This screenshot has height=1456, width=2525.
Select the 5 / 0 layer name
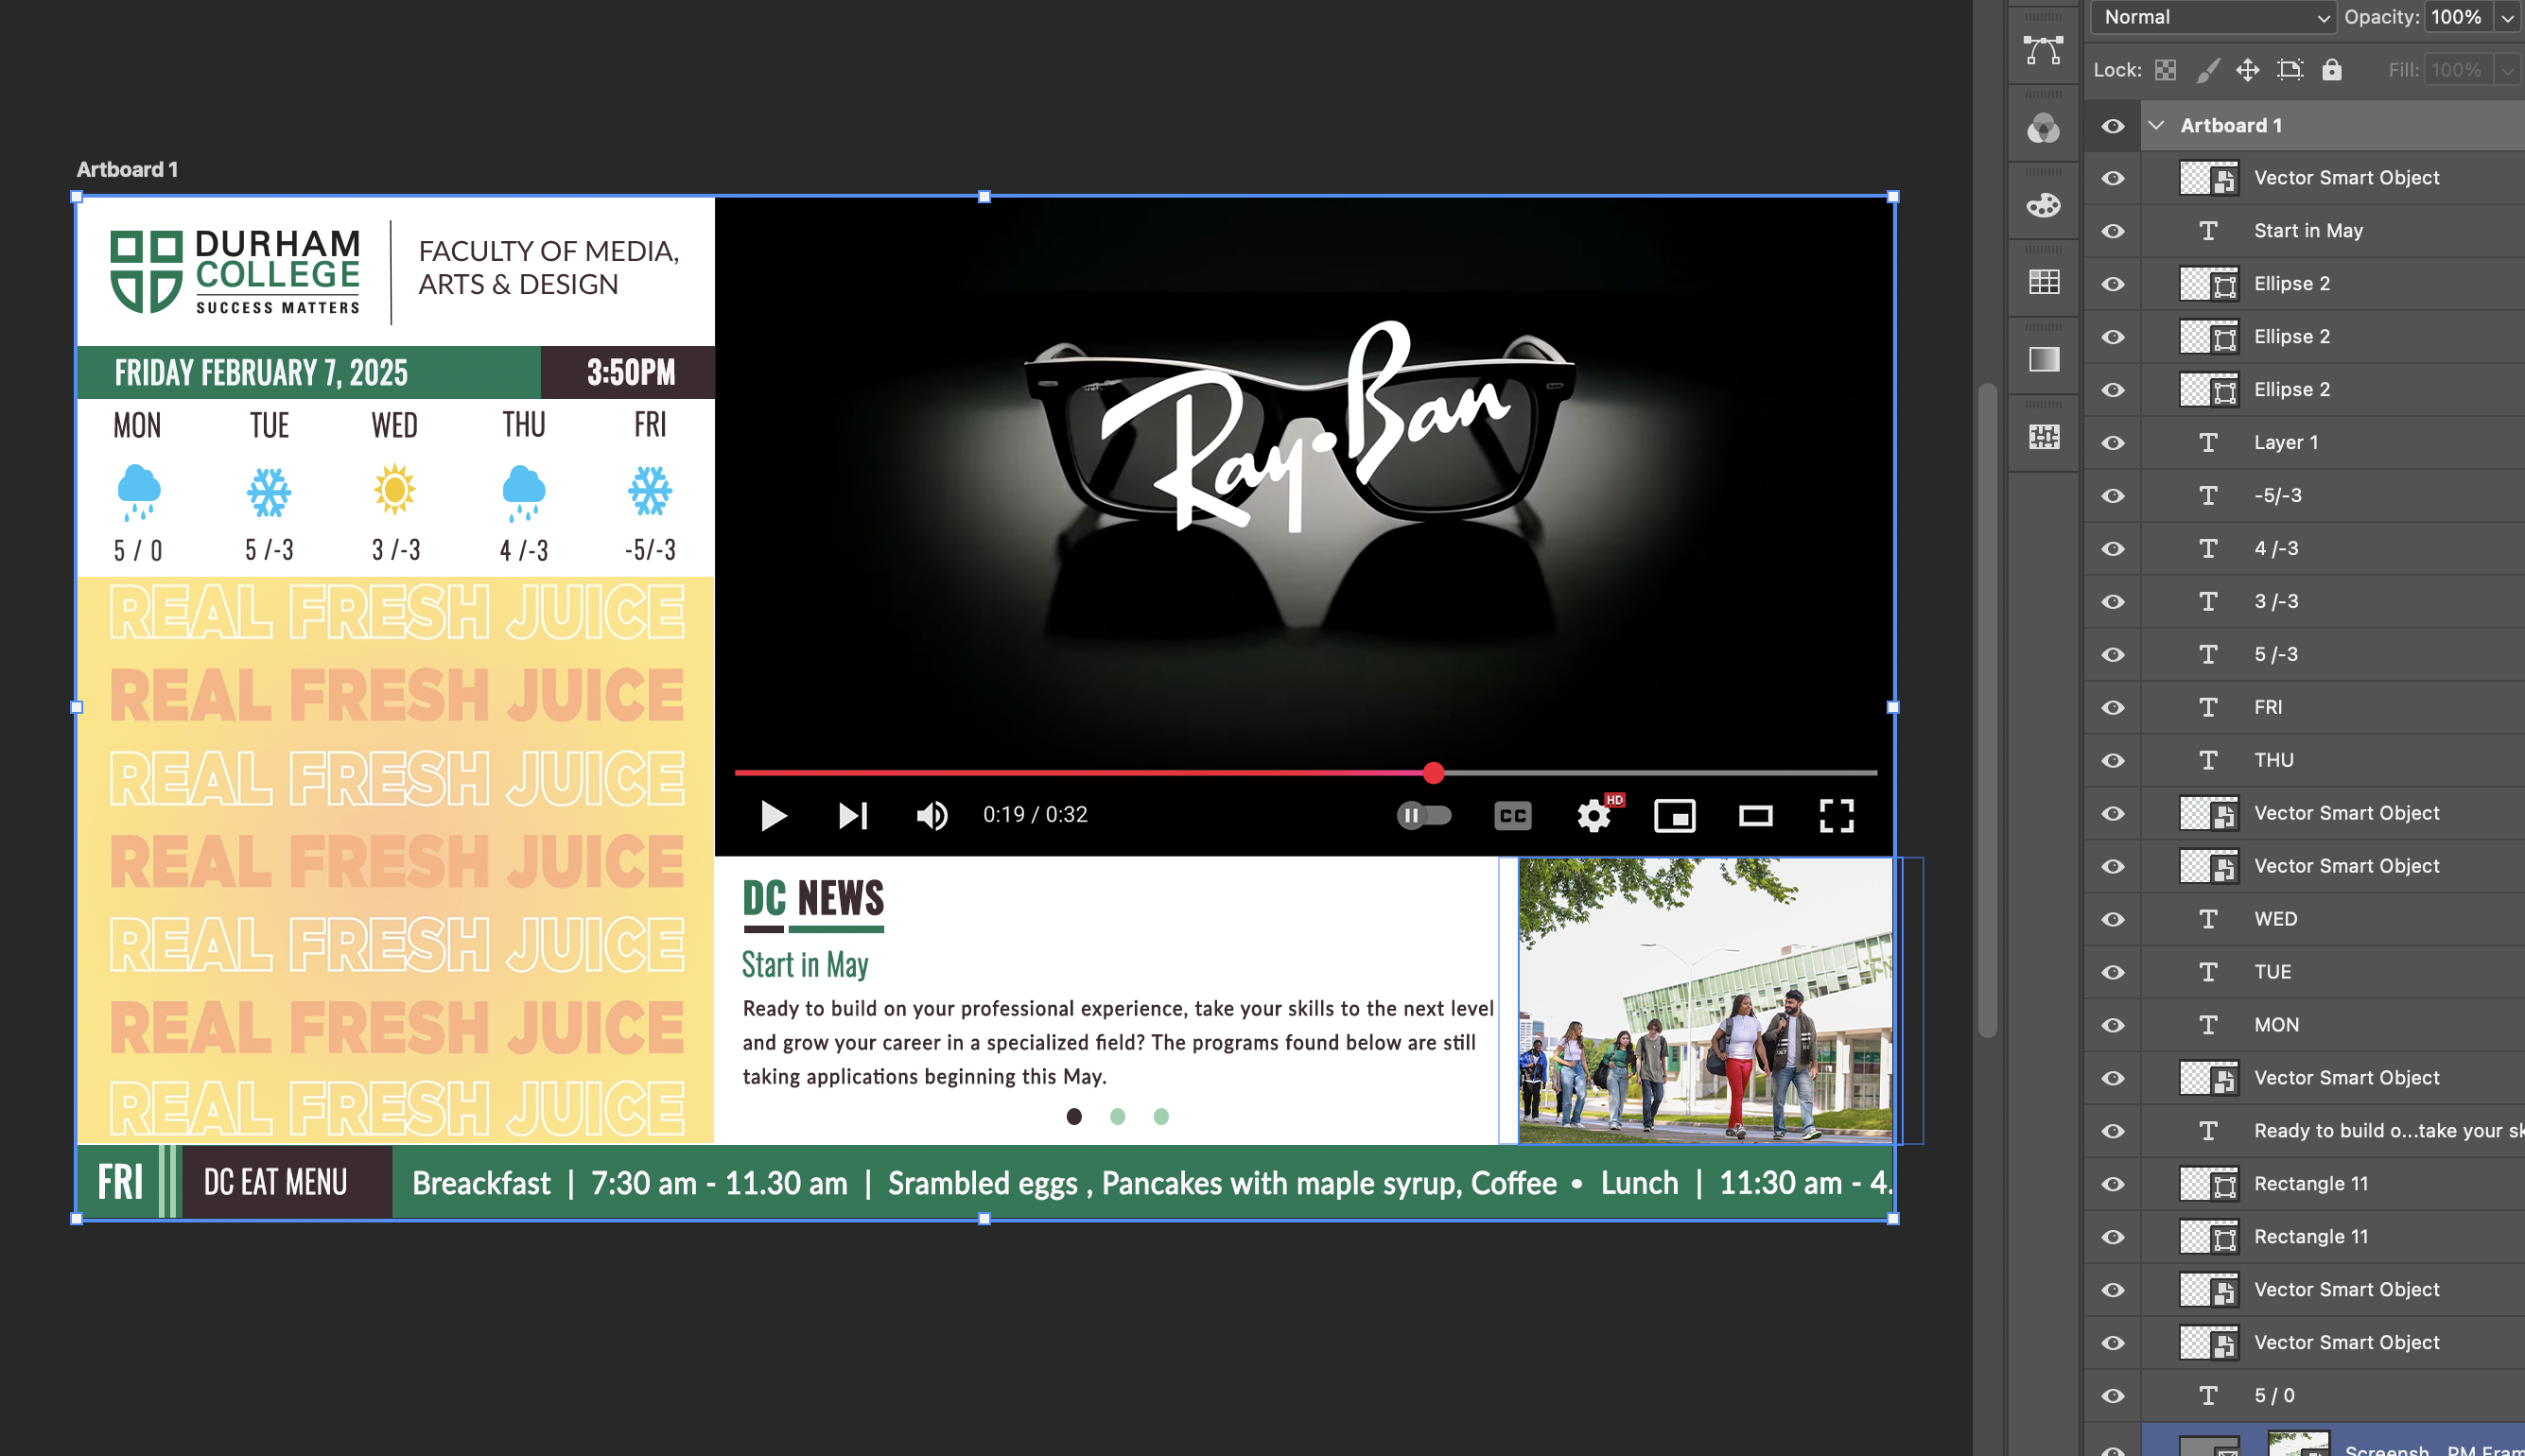tap(2274, 1396)
